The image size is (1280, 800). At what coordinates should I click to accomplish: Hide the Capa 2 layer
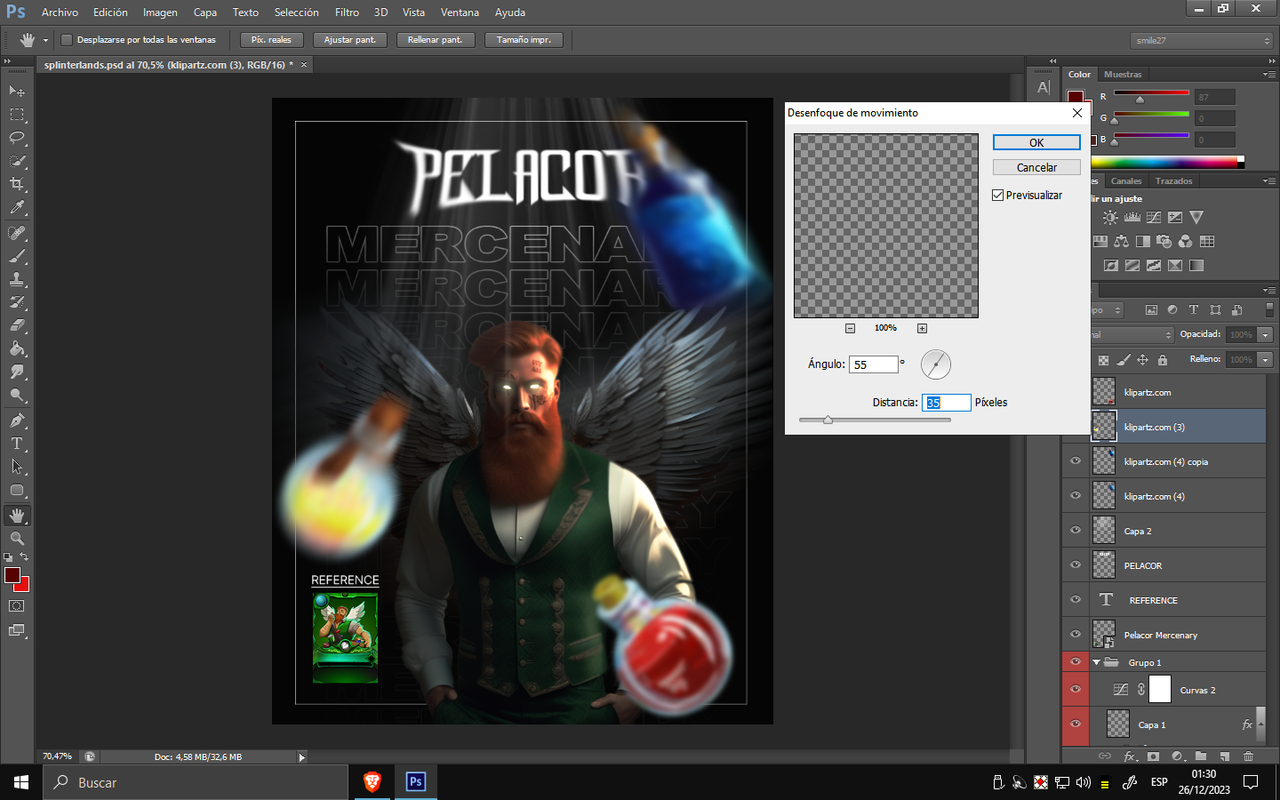click(1076, 531)
